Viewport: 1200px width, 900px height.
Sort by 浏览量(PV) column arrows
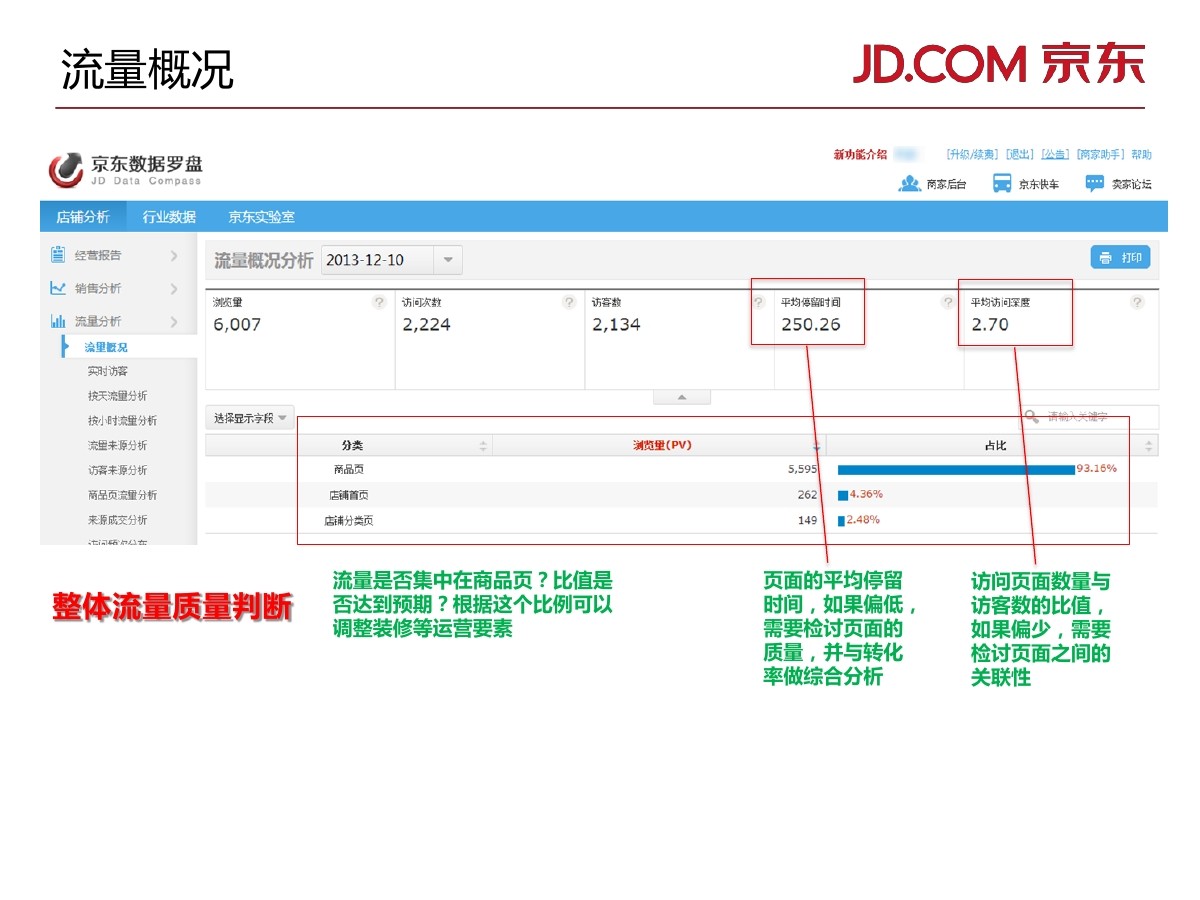click(817, 446)
